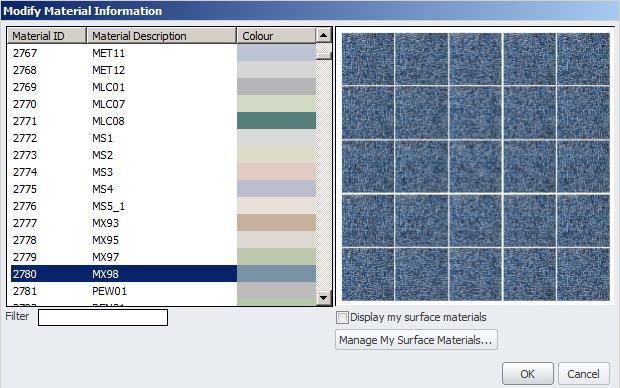Open Manage My Surface Materials dialog

[x=416, y=340]
